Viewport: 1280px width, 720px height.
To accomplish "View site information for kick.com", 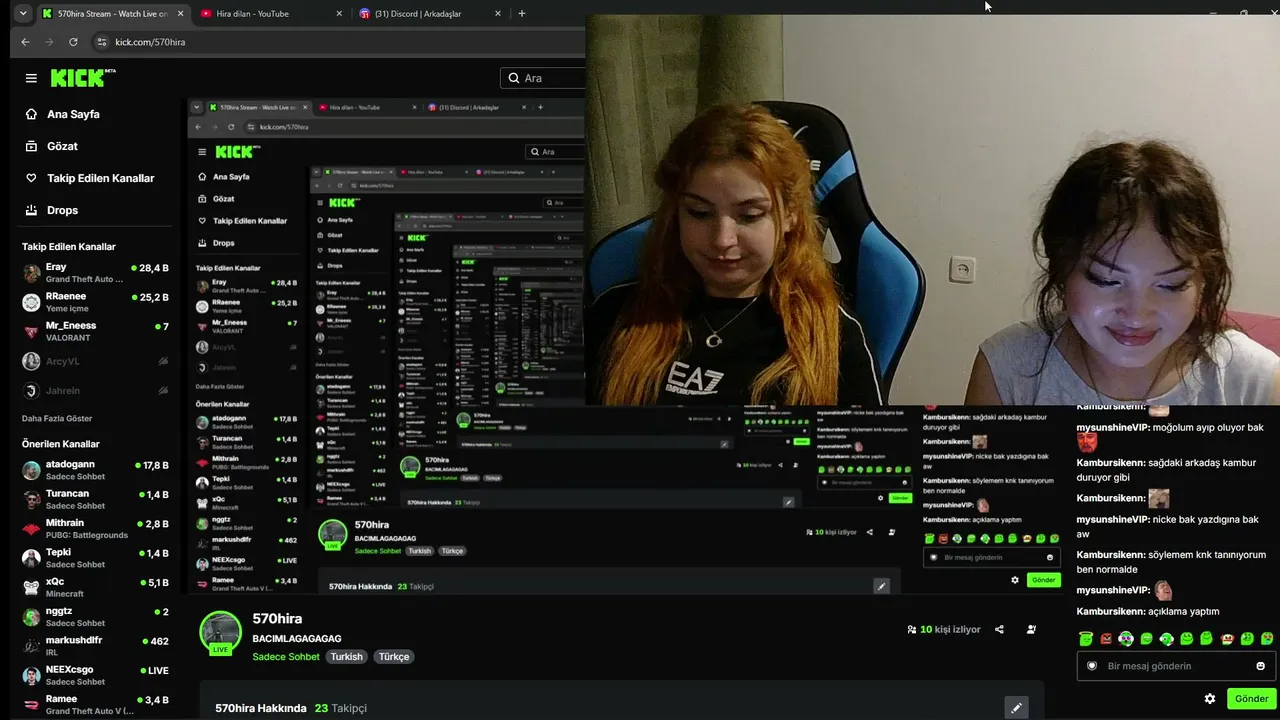I will pos(101,42).
